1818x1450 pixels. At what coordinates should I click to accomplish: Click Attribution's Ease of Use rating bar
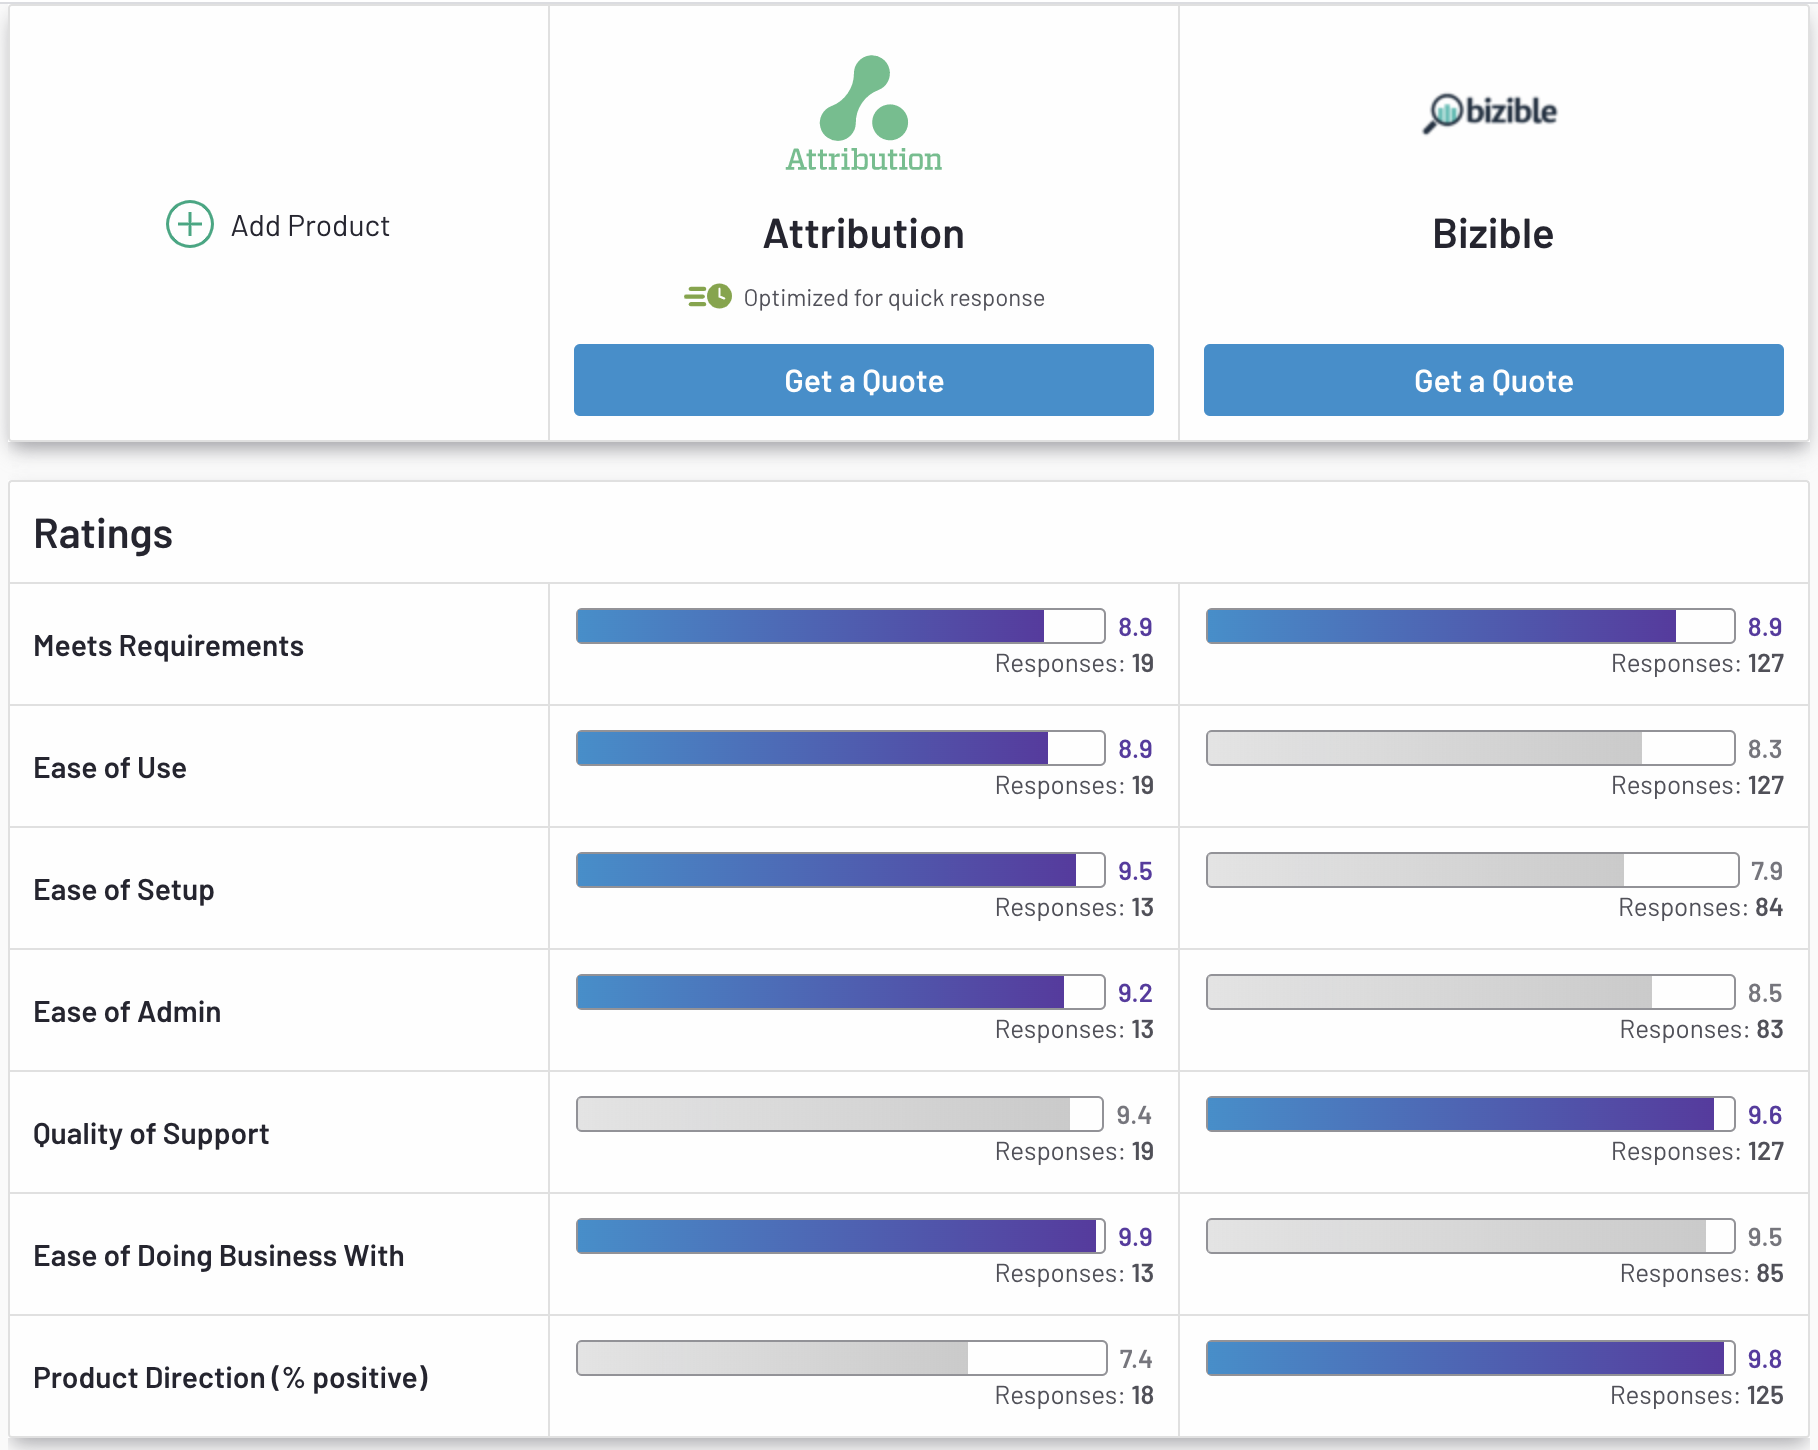841,748
